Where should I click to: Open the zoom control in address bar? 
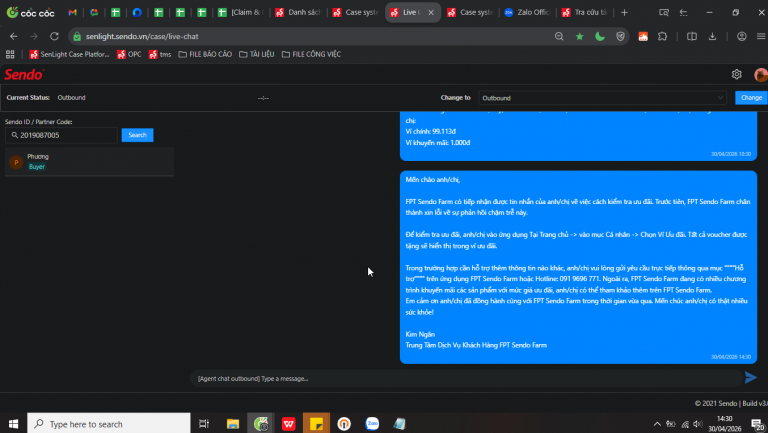click(x=559, y=36)
